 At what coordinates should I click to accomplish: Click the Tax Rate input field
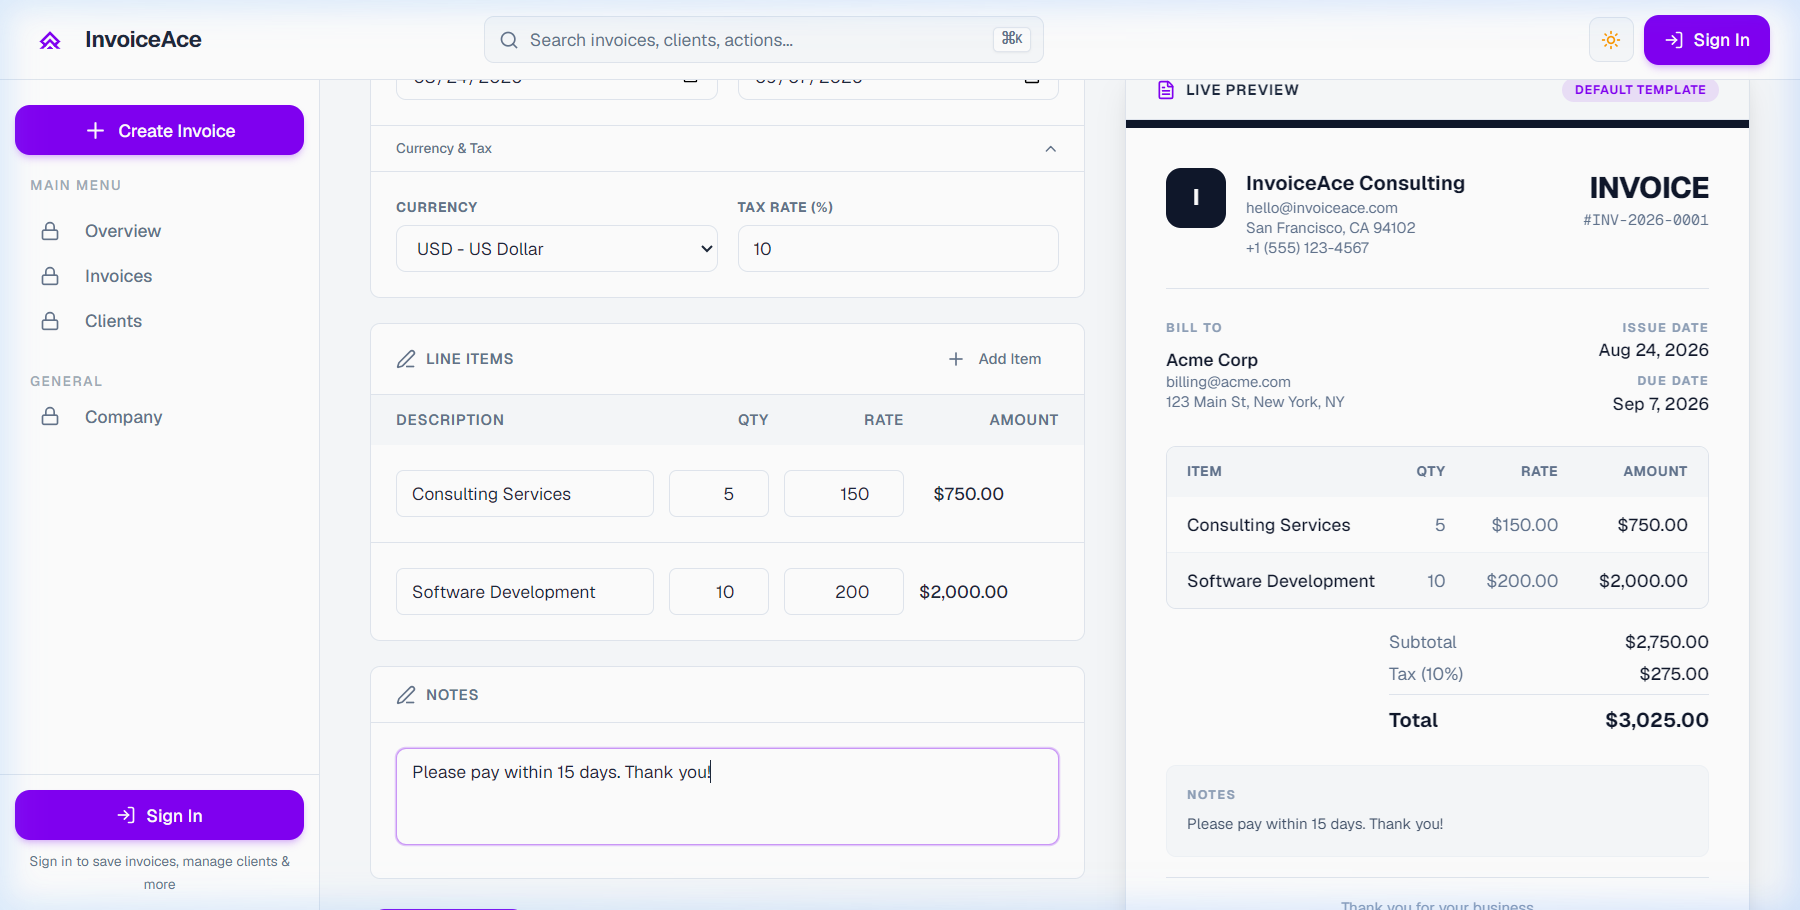pos(898,249)
